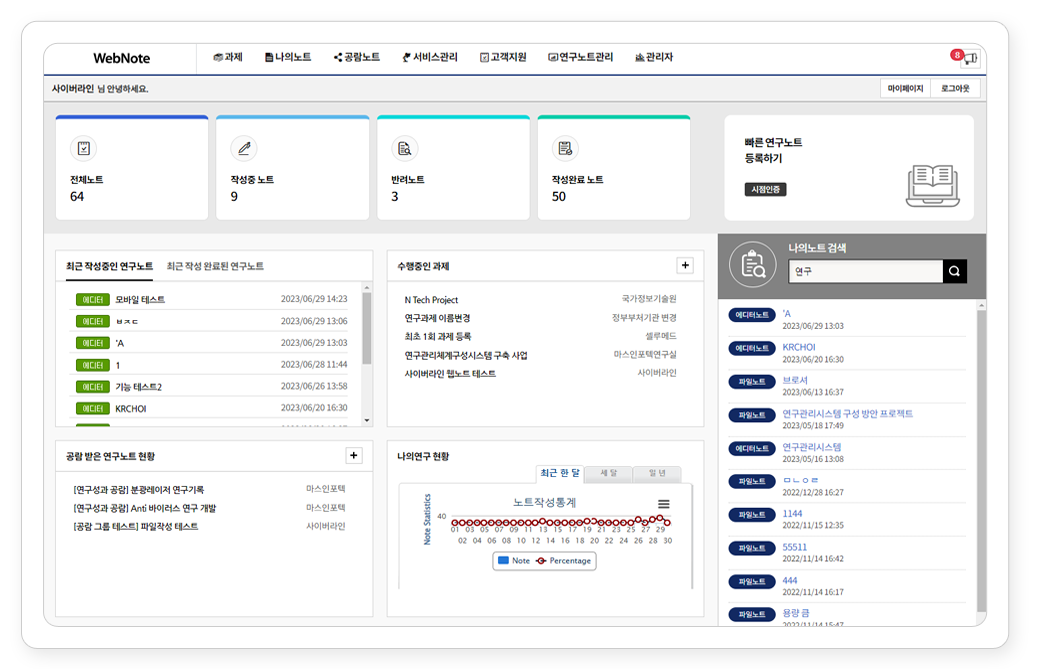Viewport: 1058px width, 669px height.
Task: Click the laptop book icon in 빠른 연구노트
Action: coord(931,186)
